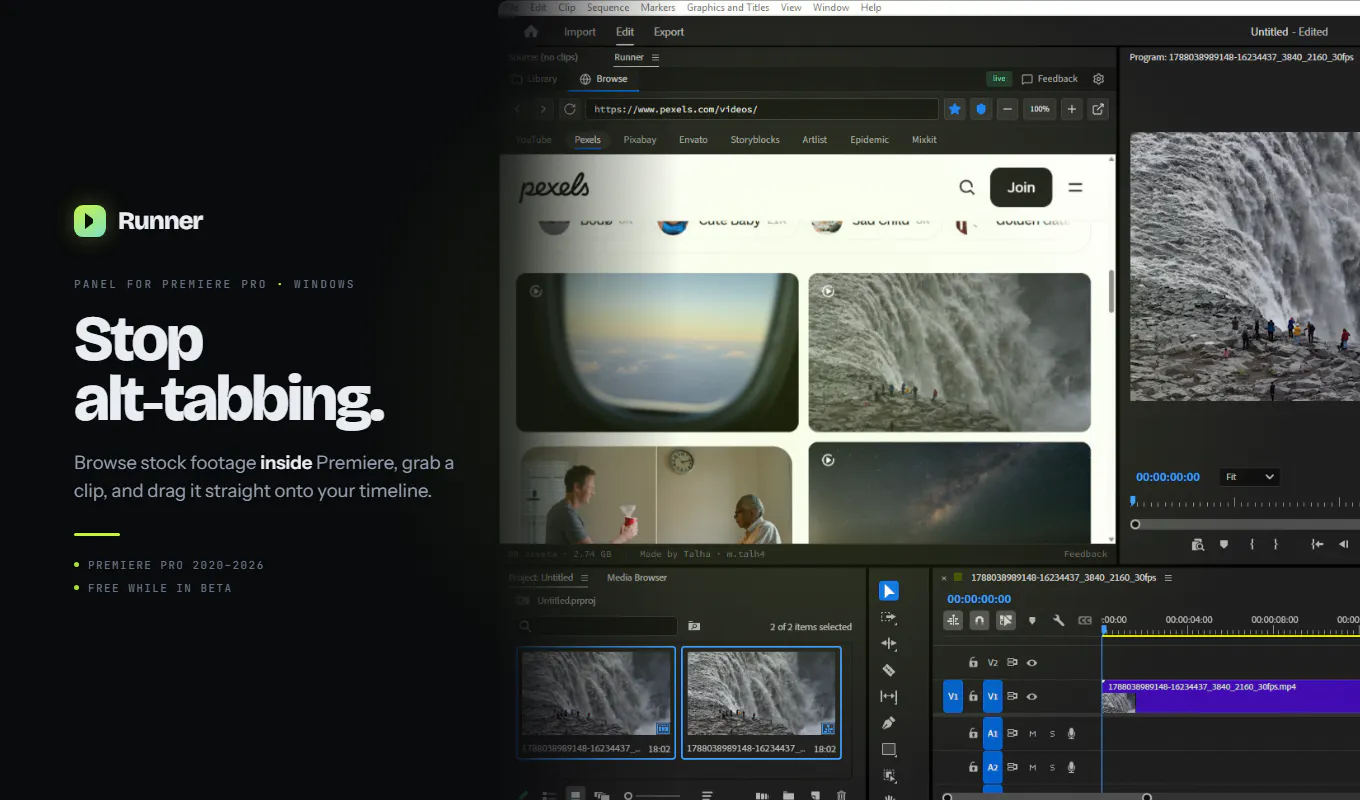Open the page in an external browser
The image size is (1360, 800).
(x=1098, y=109)
